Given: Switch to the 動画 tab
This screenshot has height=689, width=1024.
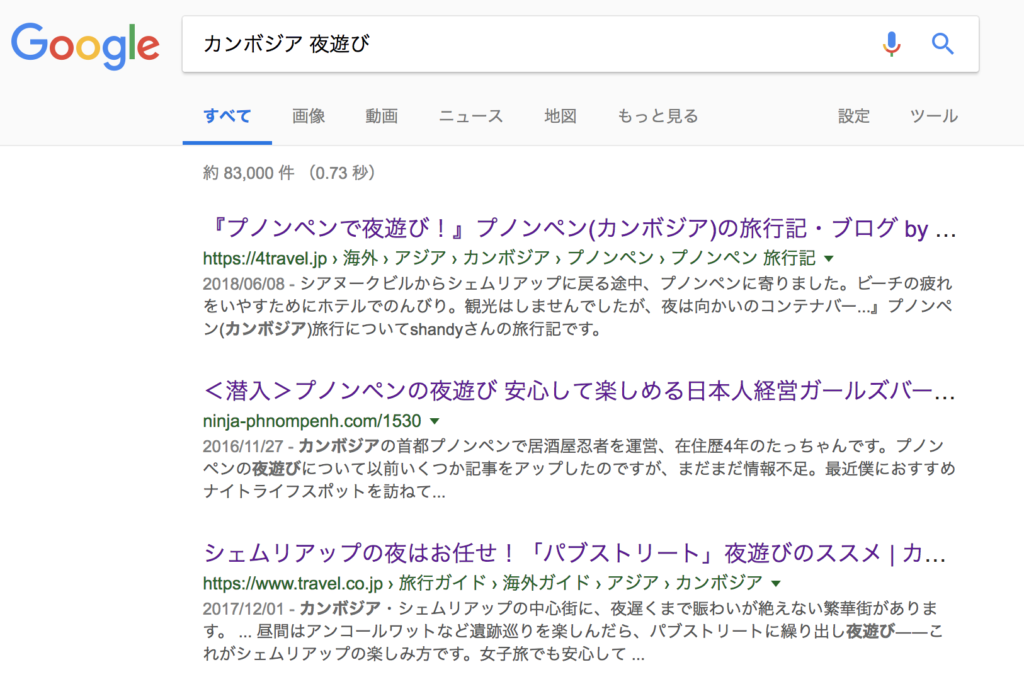Looking at the screenshot, I should [x=381, y=116].
